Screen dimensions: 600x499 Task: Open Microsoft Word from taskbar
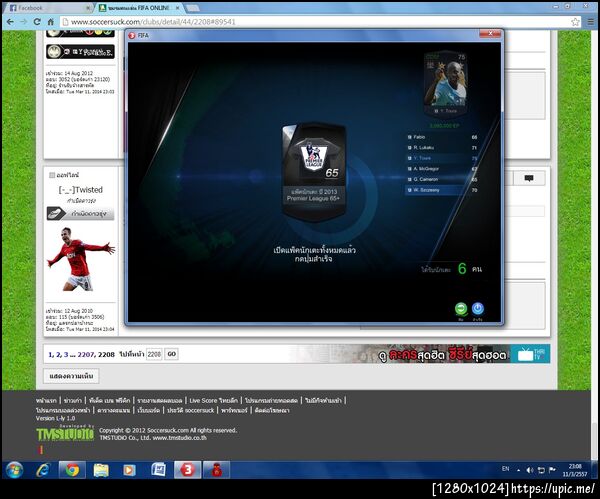(x=158, y=470)
